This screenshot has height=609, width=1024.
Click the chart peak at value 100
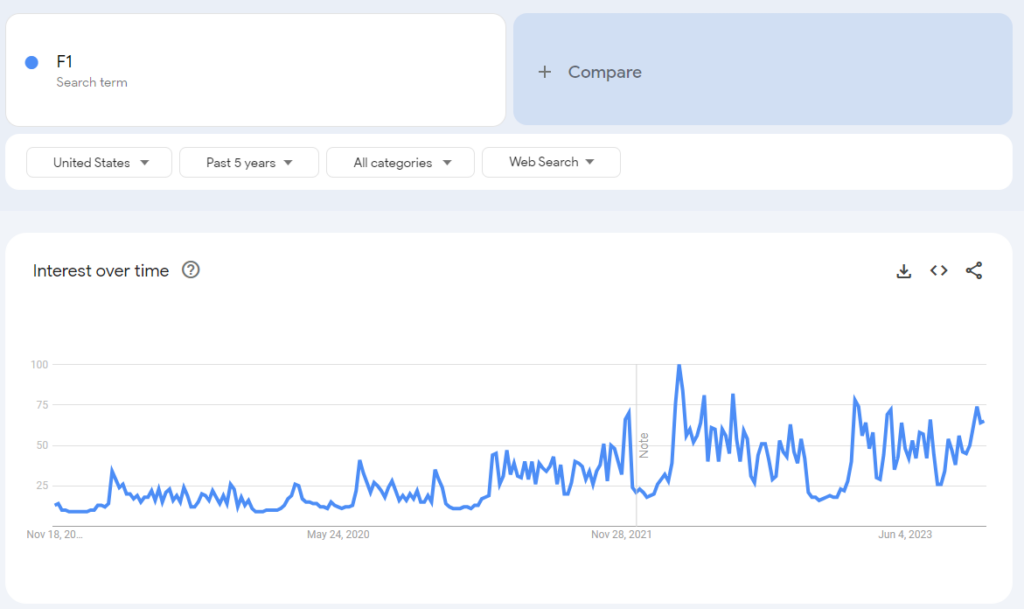tap(679, 366)
